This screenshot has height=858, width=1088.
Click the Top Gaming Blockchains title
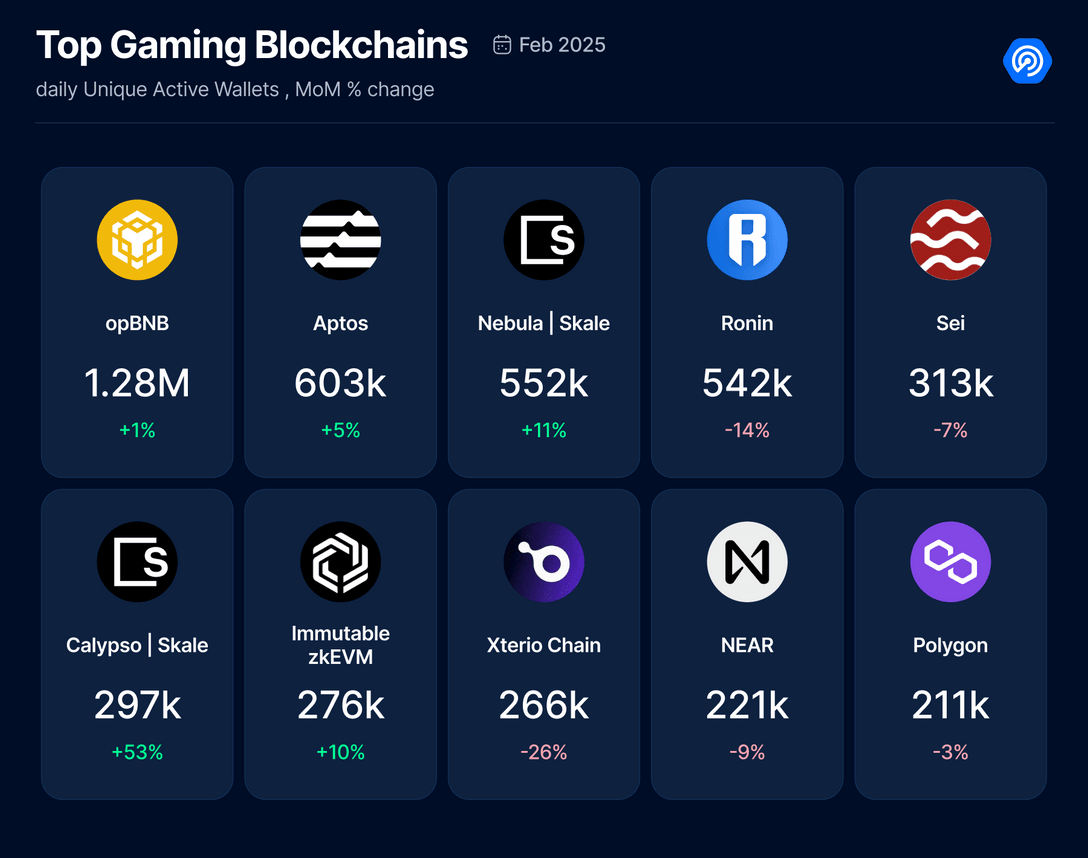tap(252, 45)
